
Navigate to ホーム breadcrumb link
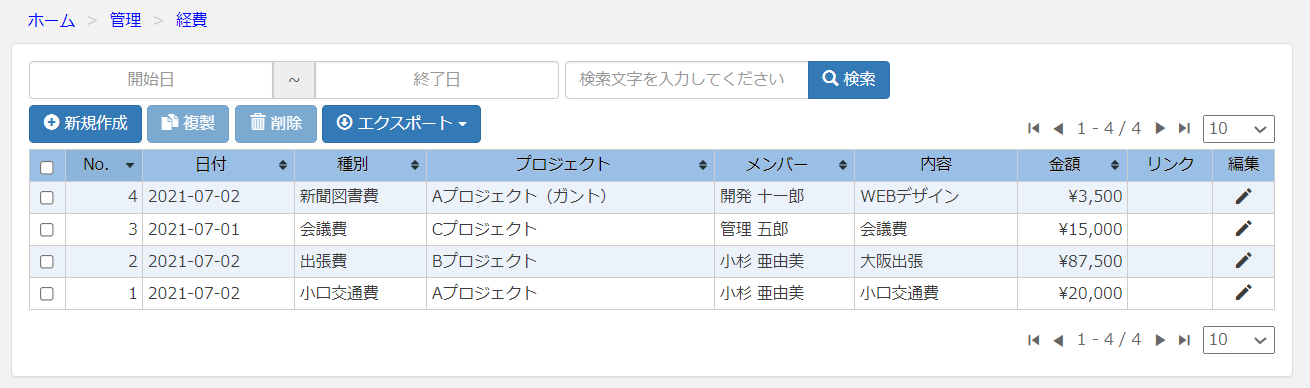[x=51, y=19]
